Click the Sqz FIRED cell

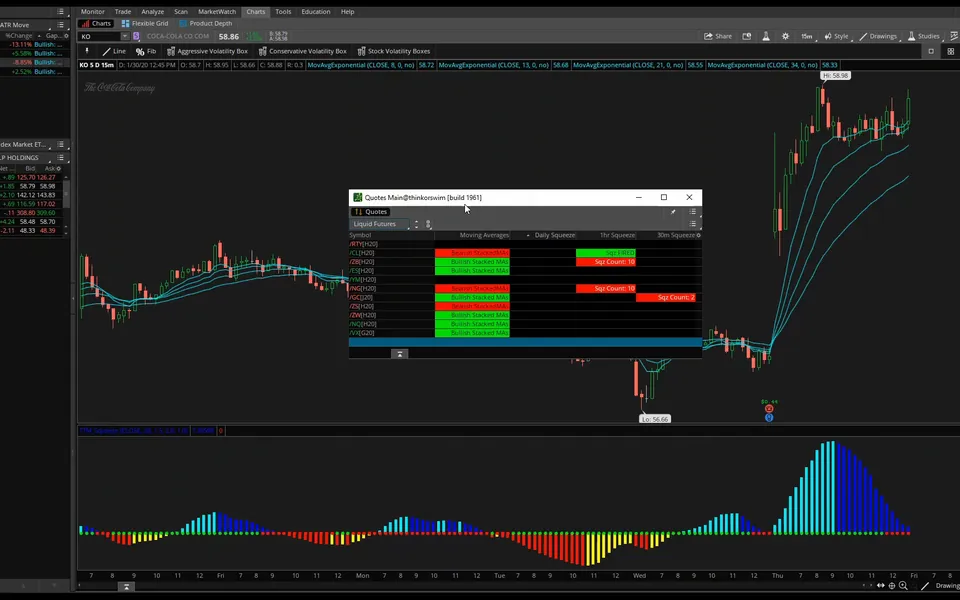coord(606,253)
